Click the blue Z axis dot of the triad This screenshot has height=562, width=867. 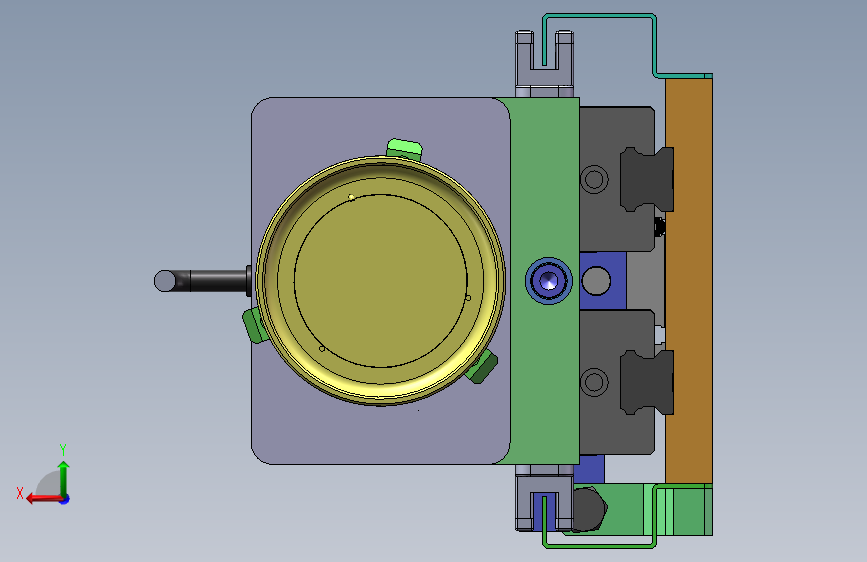pos(65,499)
